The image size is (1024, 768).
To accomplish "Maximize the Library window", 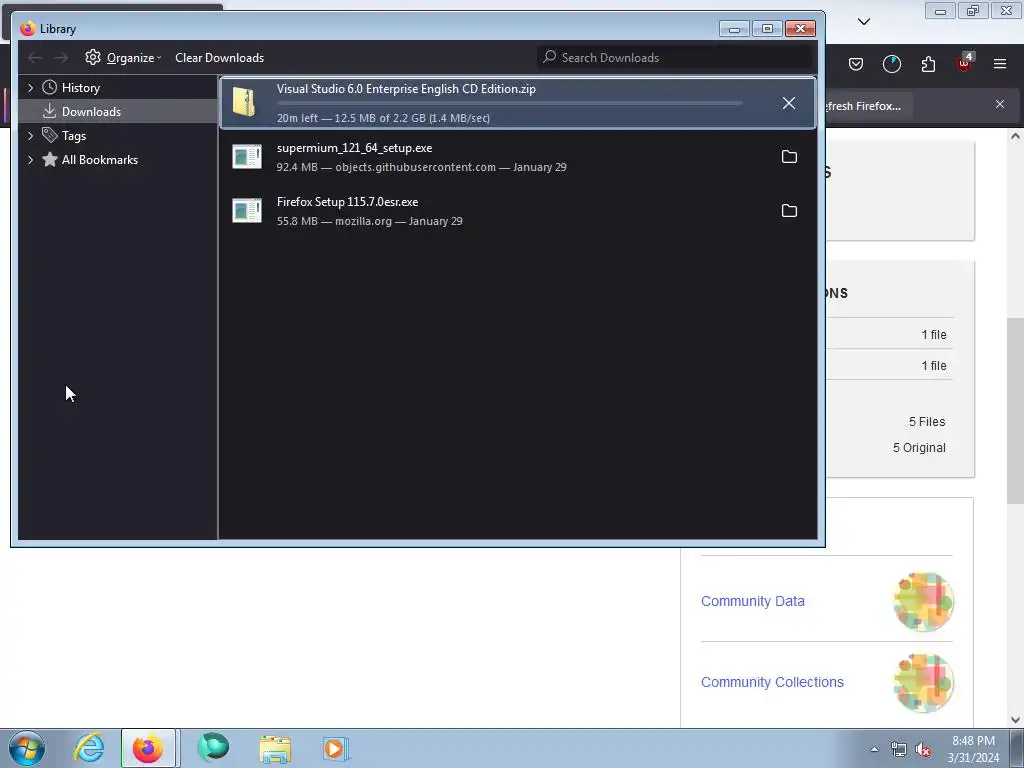I will tap(767, 29).
